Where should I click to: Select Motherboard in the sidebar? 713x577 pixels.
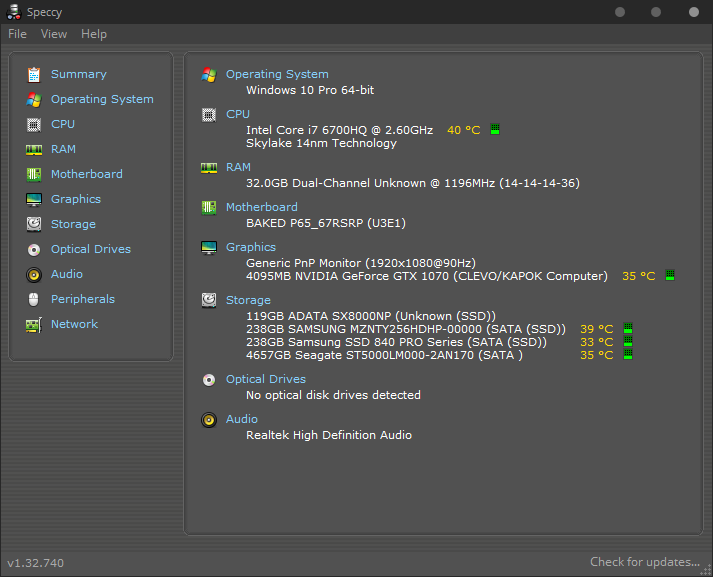click(86, 174)
